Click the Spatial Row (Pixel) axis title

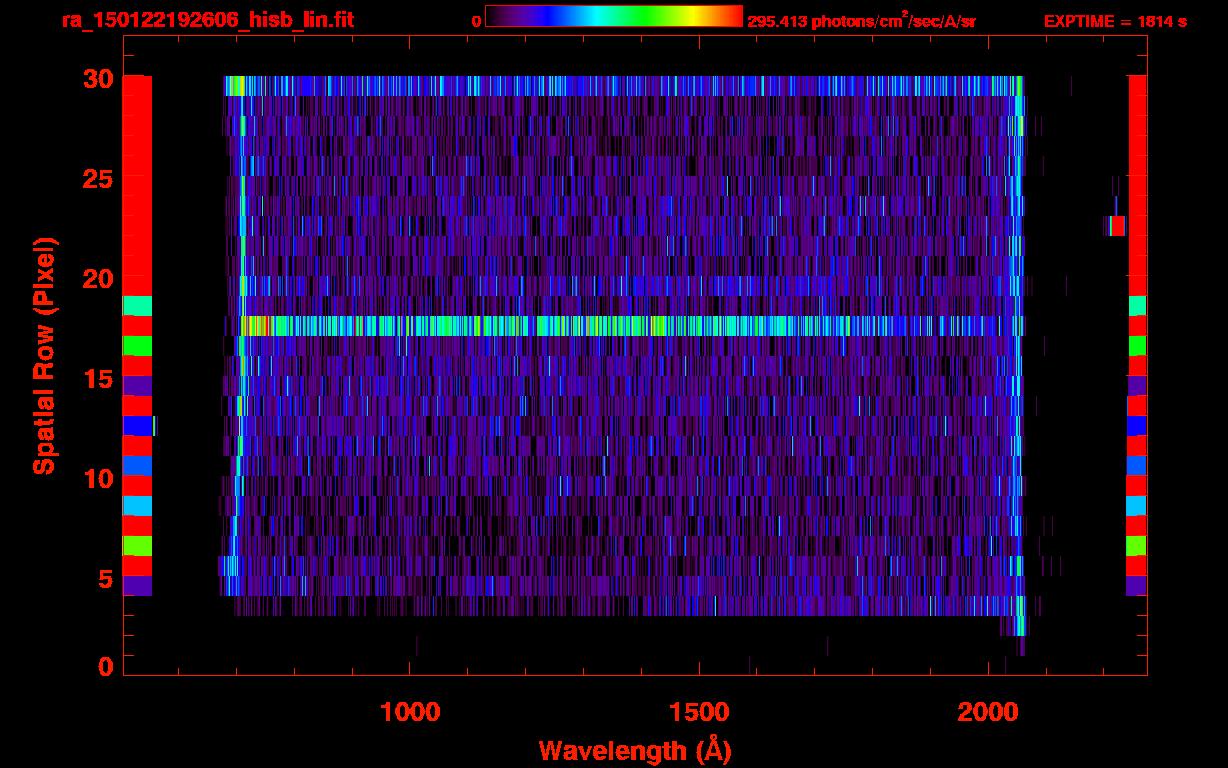(x=43, y=355)
